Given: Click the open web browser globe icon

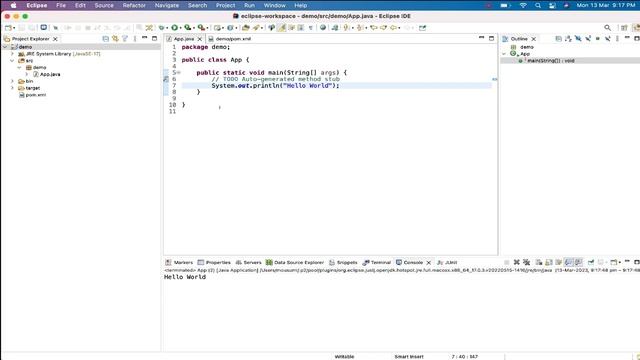Looking at the screenshot, I should [323, 28].
